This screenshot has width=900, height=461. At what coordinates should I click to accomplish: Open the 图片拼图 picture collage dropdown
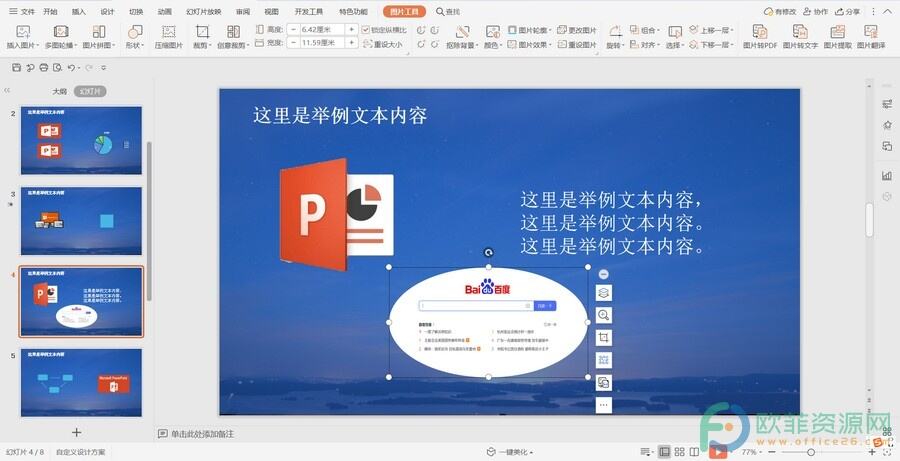(x=99, y=45)
